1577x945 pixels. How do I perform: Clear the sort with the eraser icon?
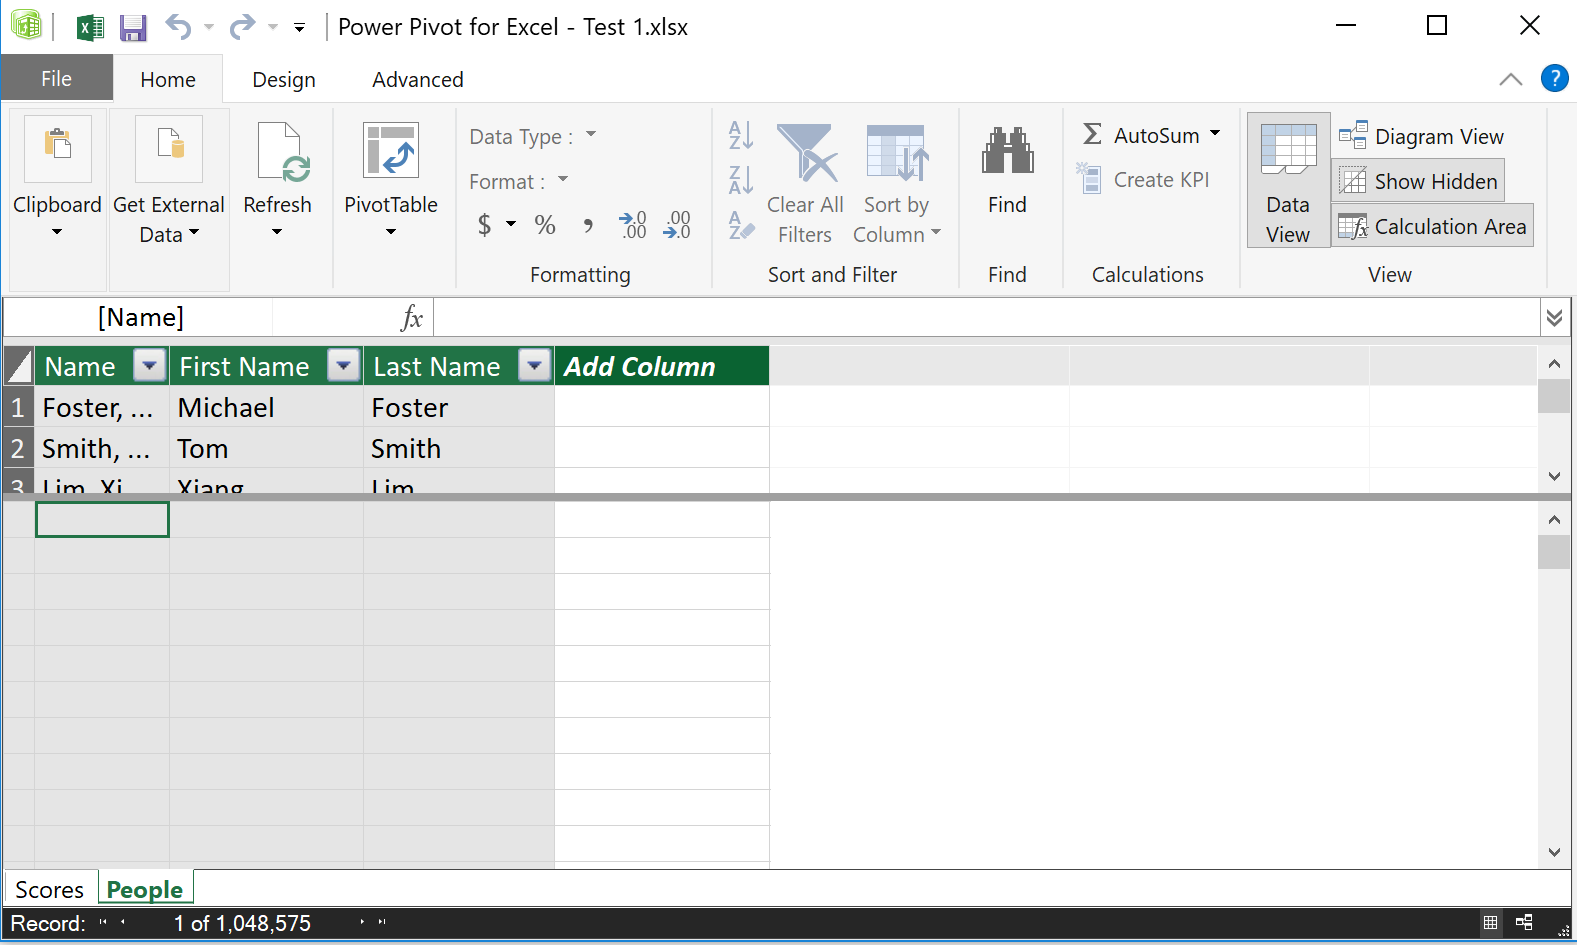741,225
